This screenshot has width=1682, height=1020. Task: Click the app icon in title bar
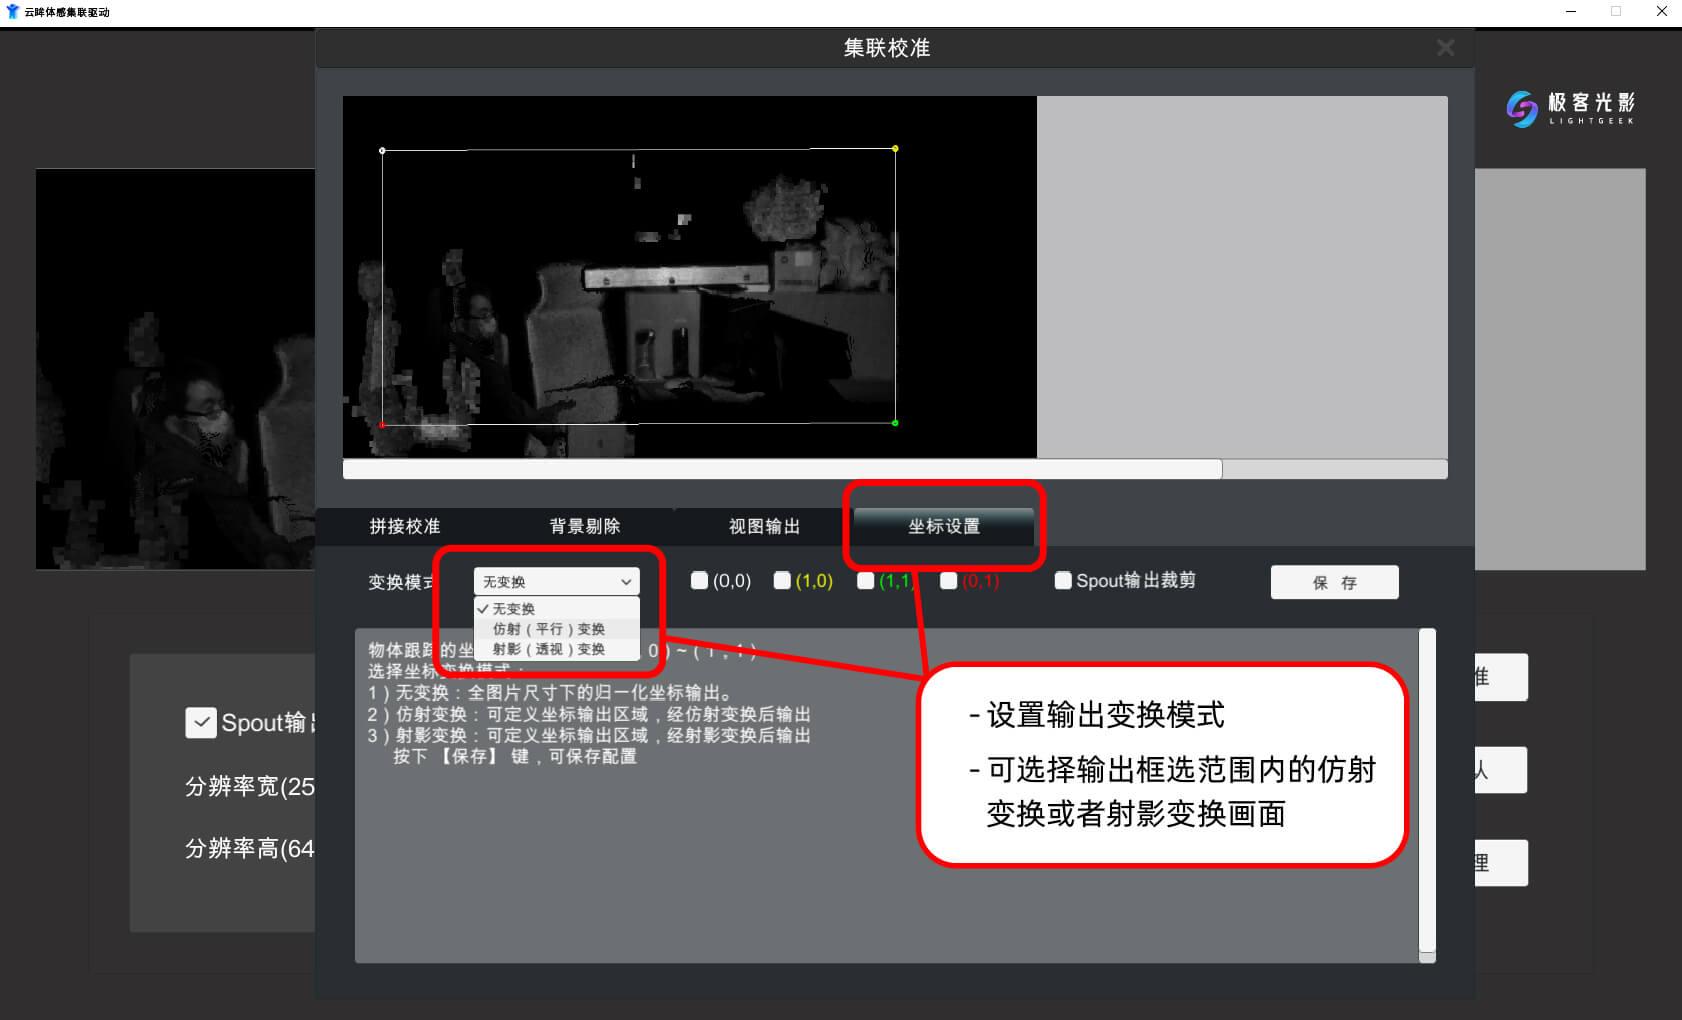pos(12,12)
